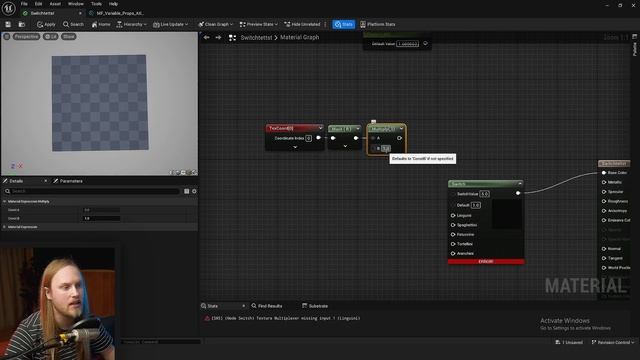640x360 pixels.
Task: Click the TexCoord output pin
Action: (319, 138)
